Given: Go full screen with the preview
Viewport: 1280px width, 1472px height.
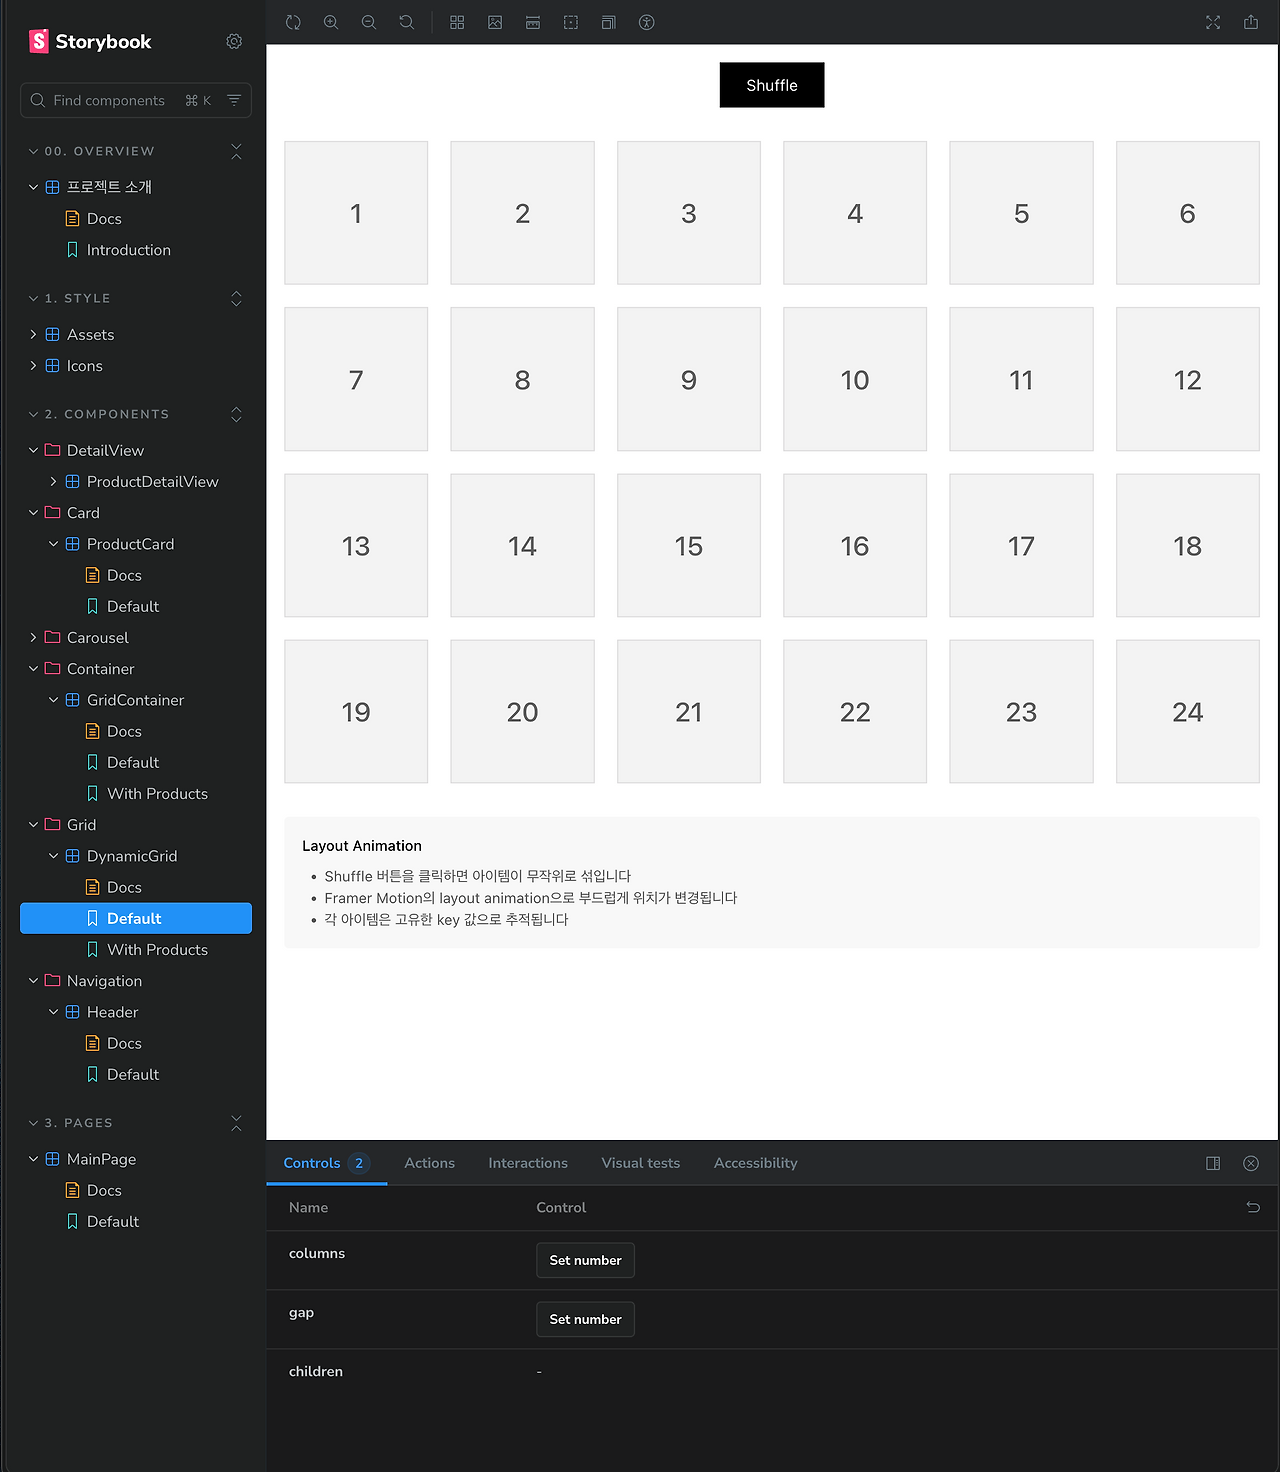Looking at the screenshot, I should click(x=1213, y=22).
